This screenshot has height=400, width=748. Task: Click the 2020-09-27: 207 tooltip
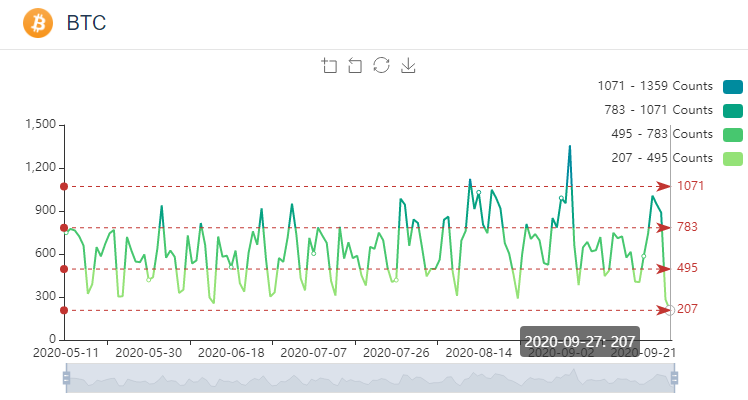[x=580, y=341]
